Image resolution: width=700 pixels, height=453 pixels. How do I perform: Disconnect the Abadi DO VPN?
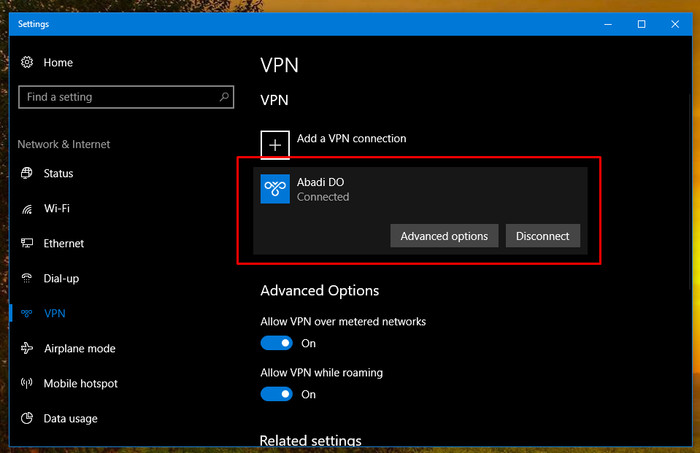(x=543, y=236)
